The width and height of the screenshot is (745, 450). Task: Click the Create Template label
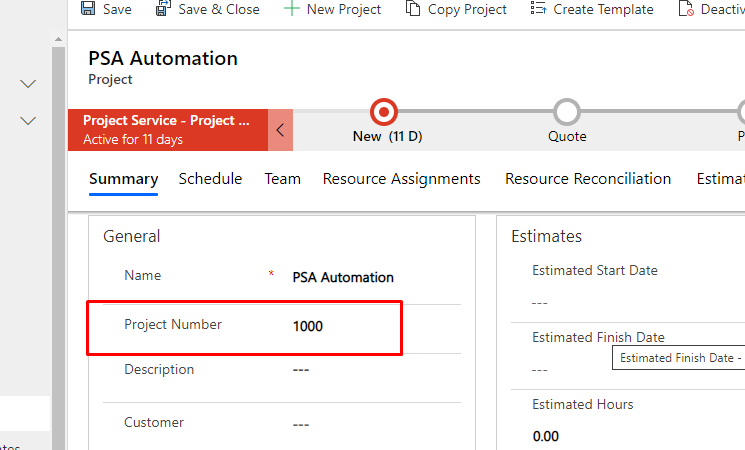point(603,9)
